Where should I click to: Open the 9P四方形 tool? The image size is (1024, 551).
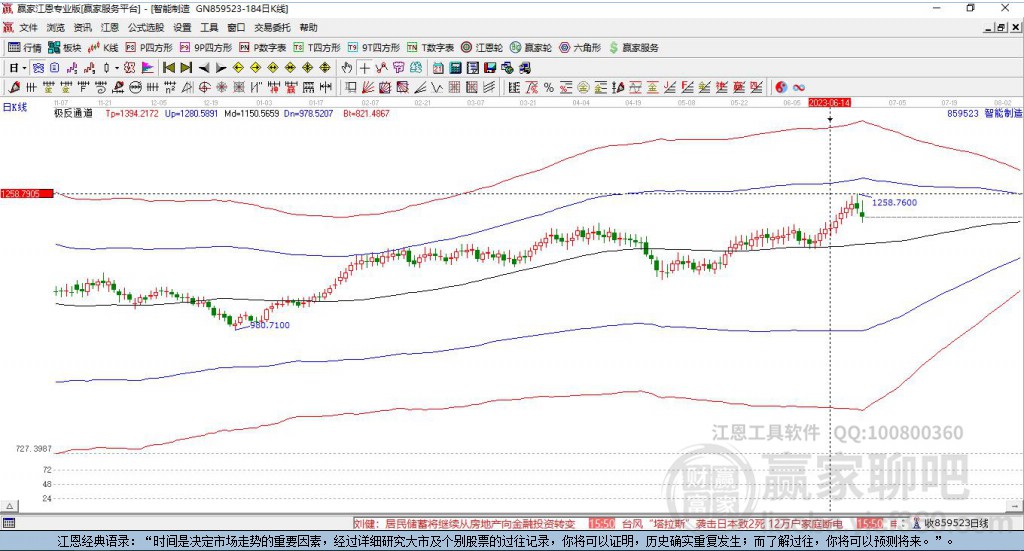[206, 48]
